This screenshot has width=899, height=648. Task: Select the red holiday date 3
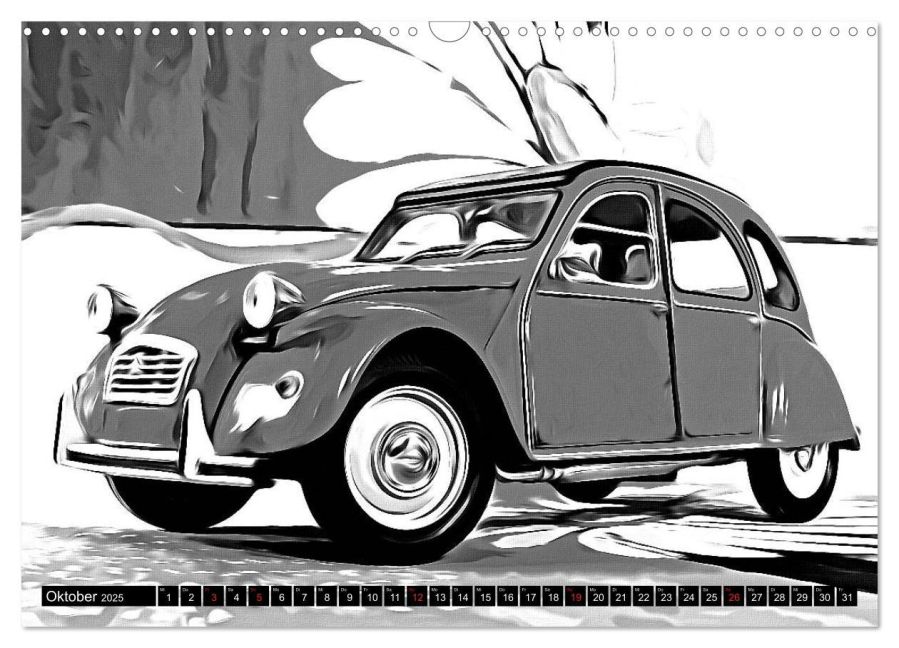(x=214, y=597)
